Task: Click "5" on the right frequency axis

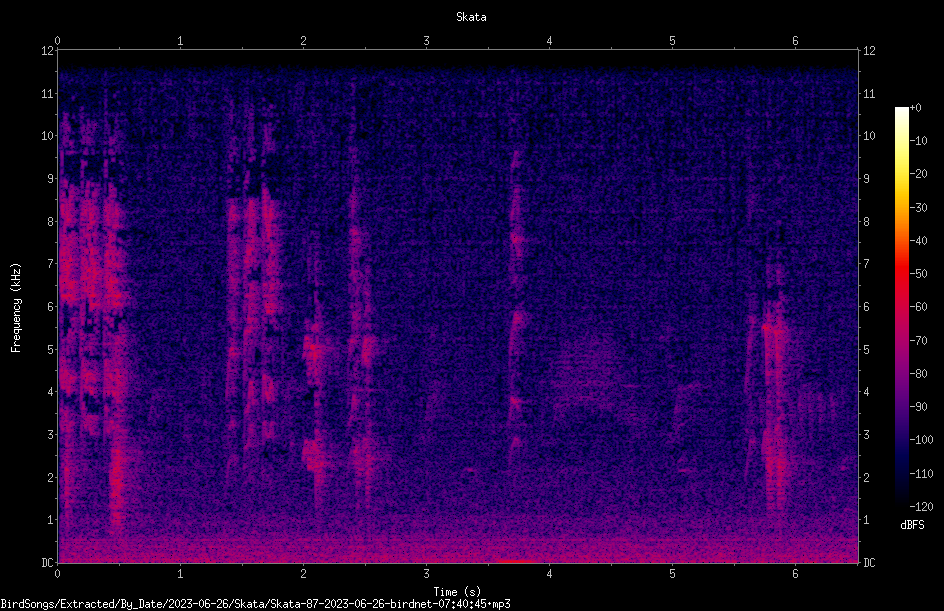Action: coord(866,349)
